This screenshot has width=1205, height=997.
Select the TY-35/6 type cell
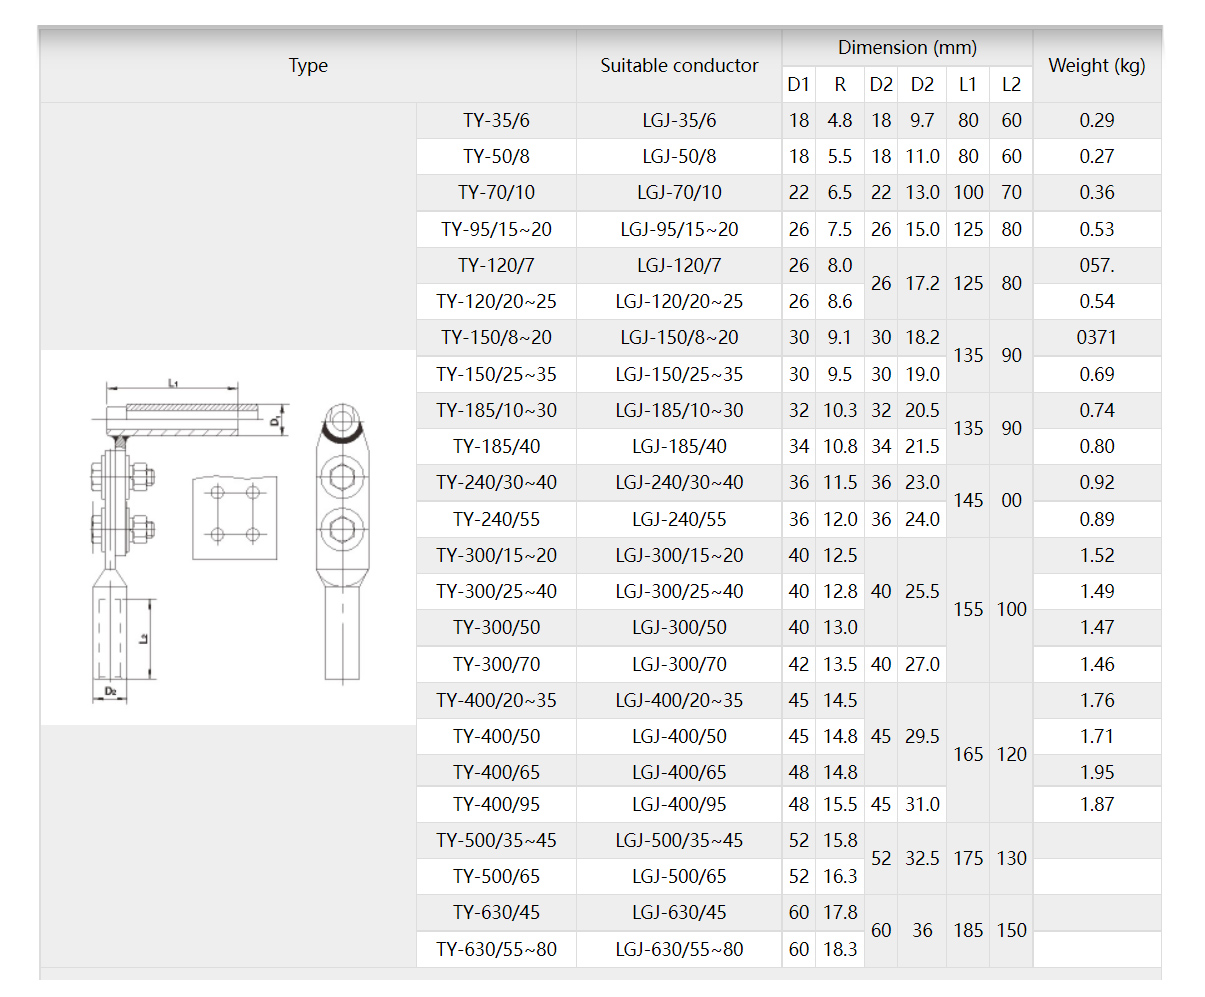496,120
